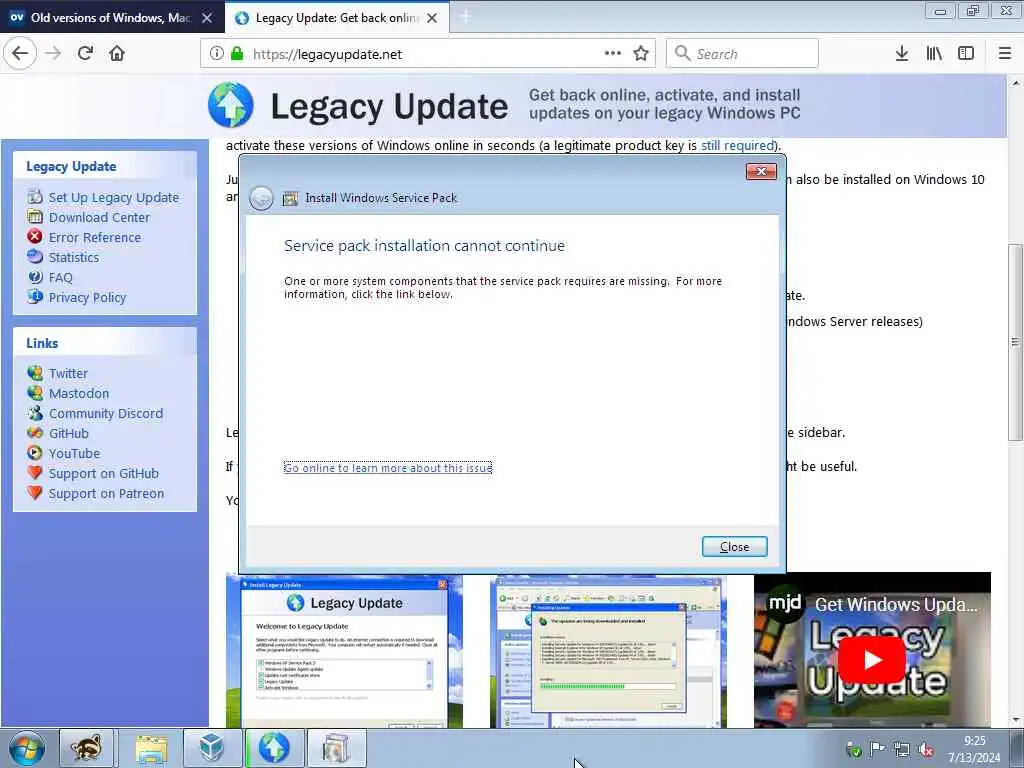
Task: Open the FAQ sidebar link
Action: (61, 278)
